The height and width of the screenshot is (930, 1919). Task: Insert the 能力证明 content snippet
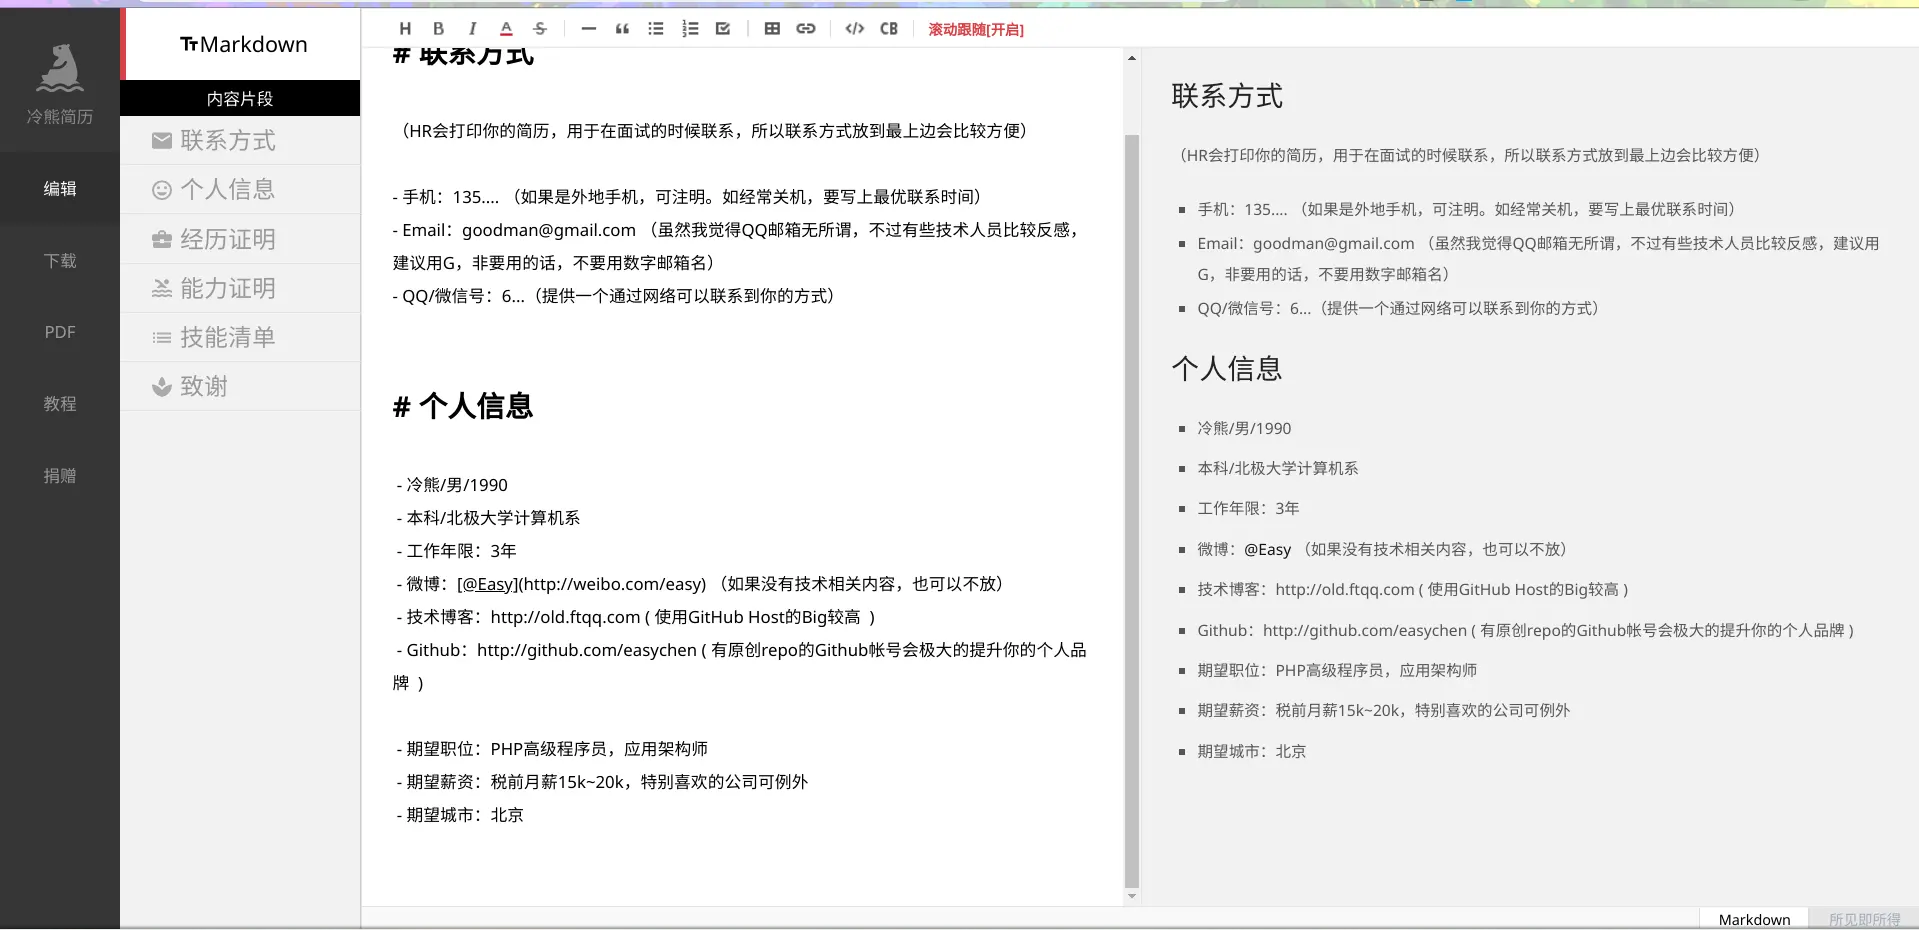[x=240, y=288]
